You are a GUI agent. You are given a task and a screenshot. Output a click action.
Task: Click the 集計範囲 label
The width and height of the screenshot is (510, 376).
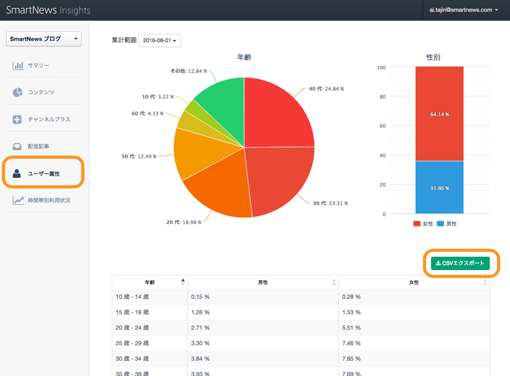click(x=124, y=40)
